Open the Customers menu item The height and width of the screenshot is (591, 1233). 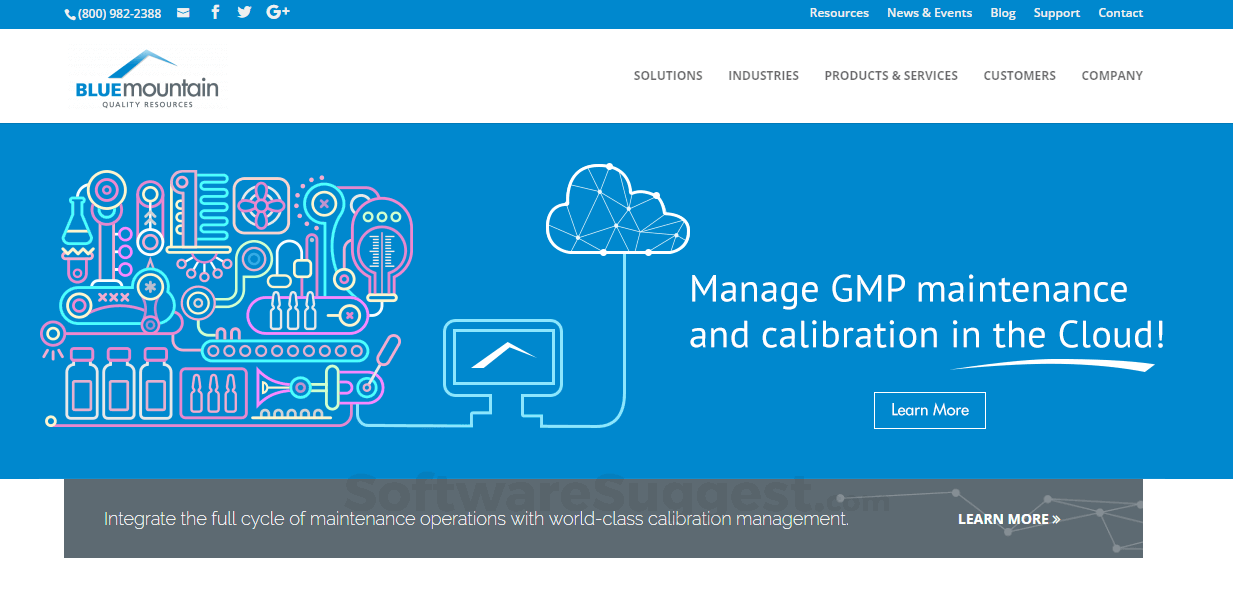point(1019,76)
